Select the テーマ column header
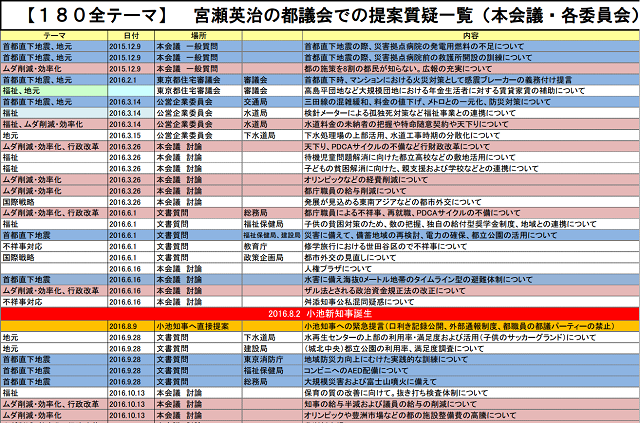 pos(54,36)
